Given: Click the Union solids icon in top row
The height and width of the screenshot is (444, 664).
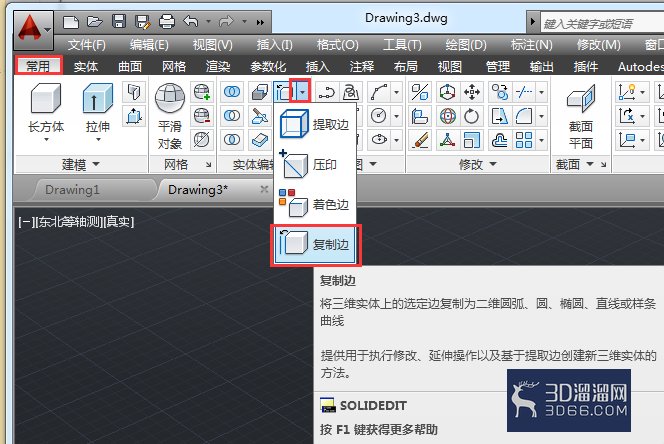Looking at the screenshot, I should click(232, 92).
